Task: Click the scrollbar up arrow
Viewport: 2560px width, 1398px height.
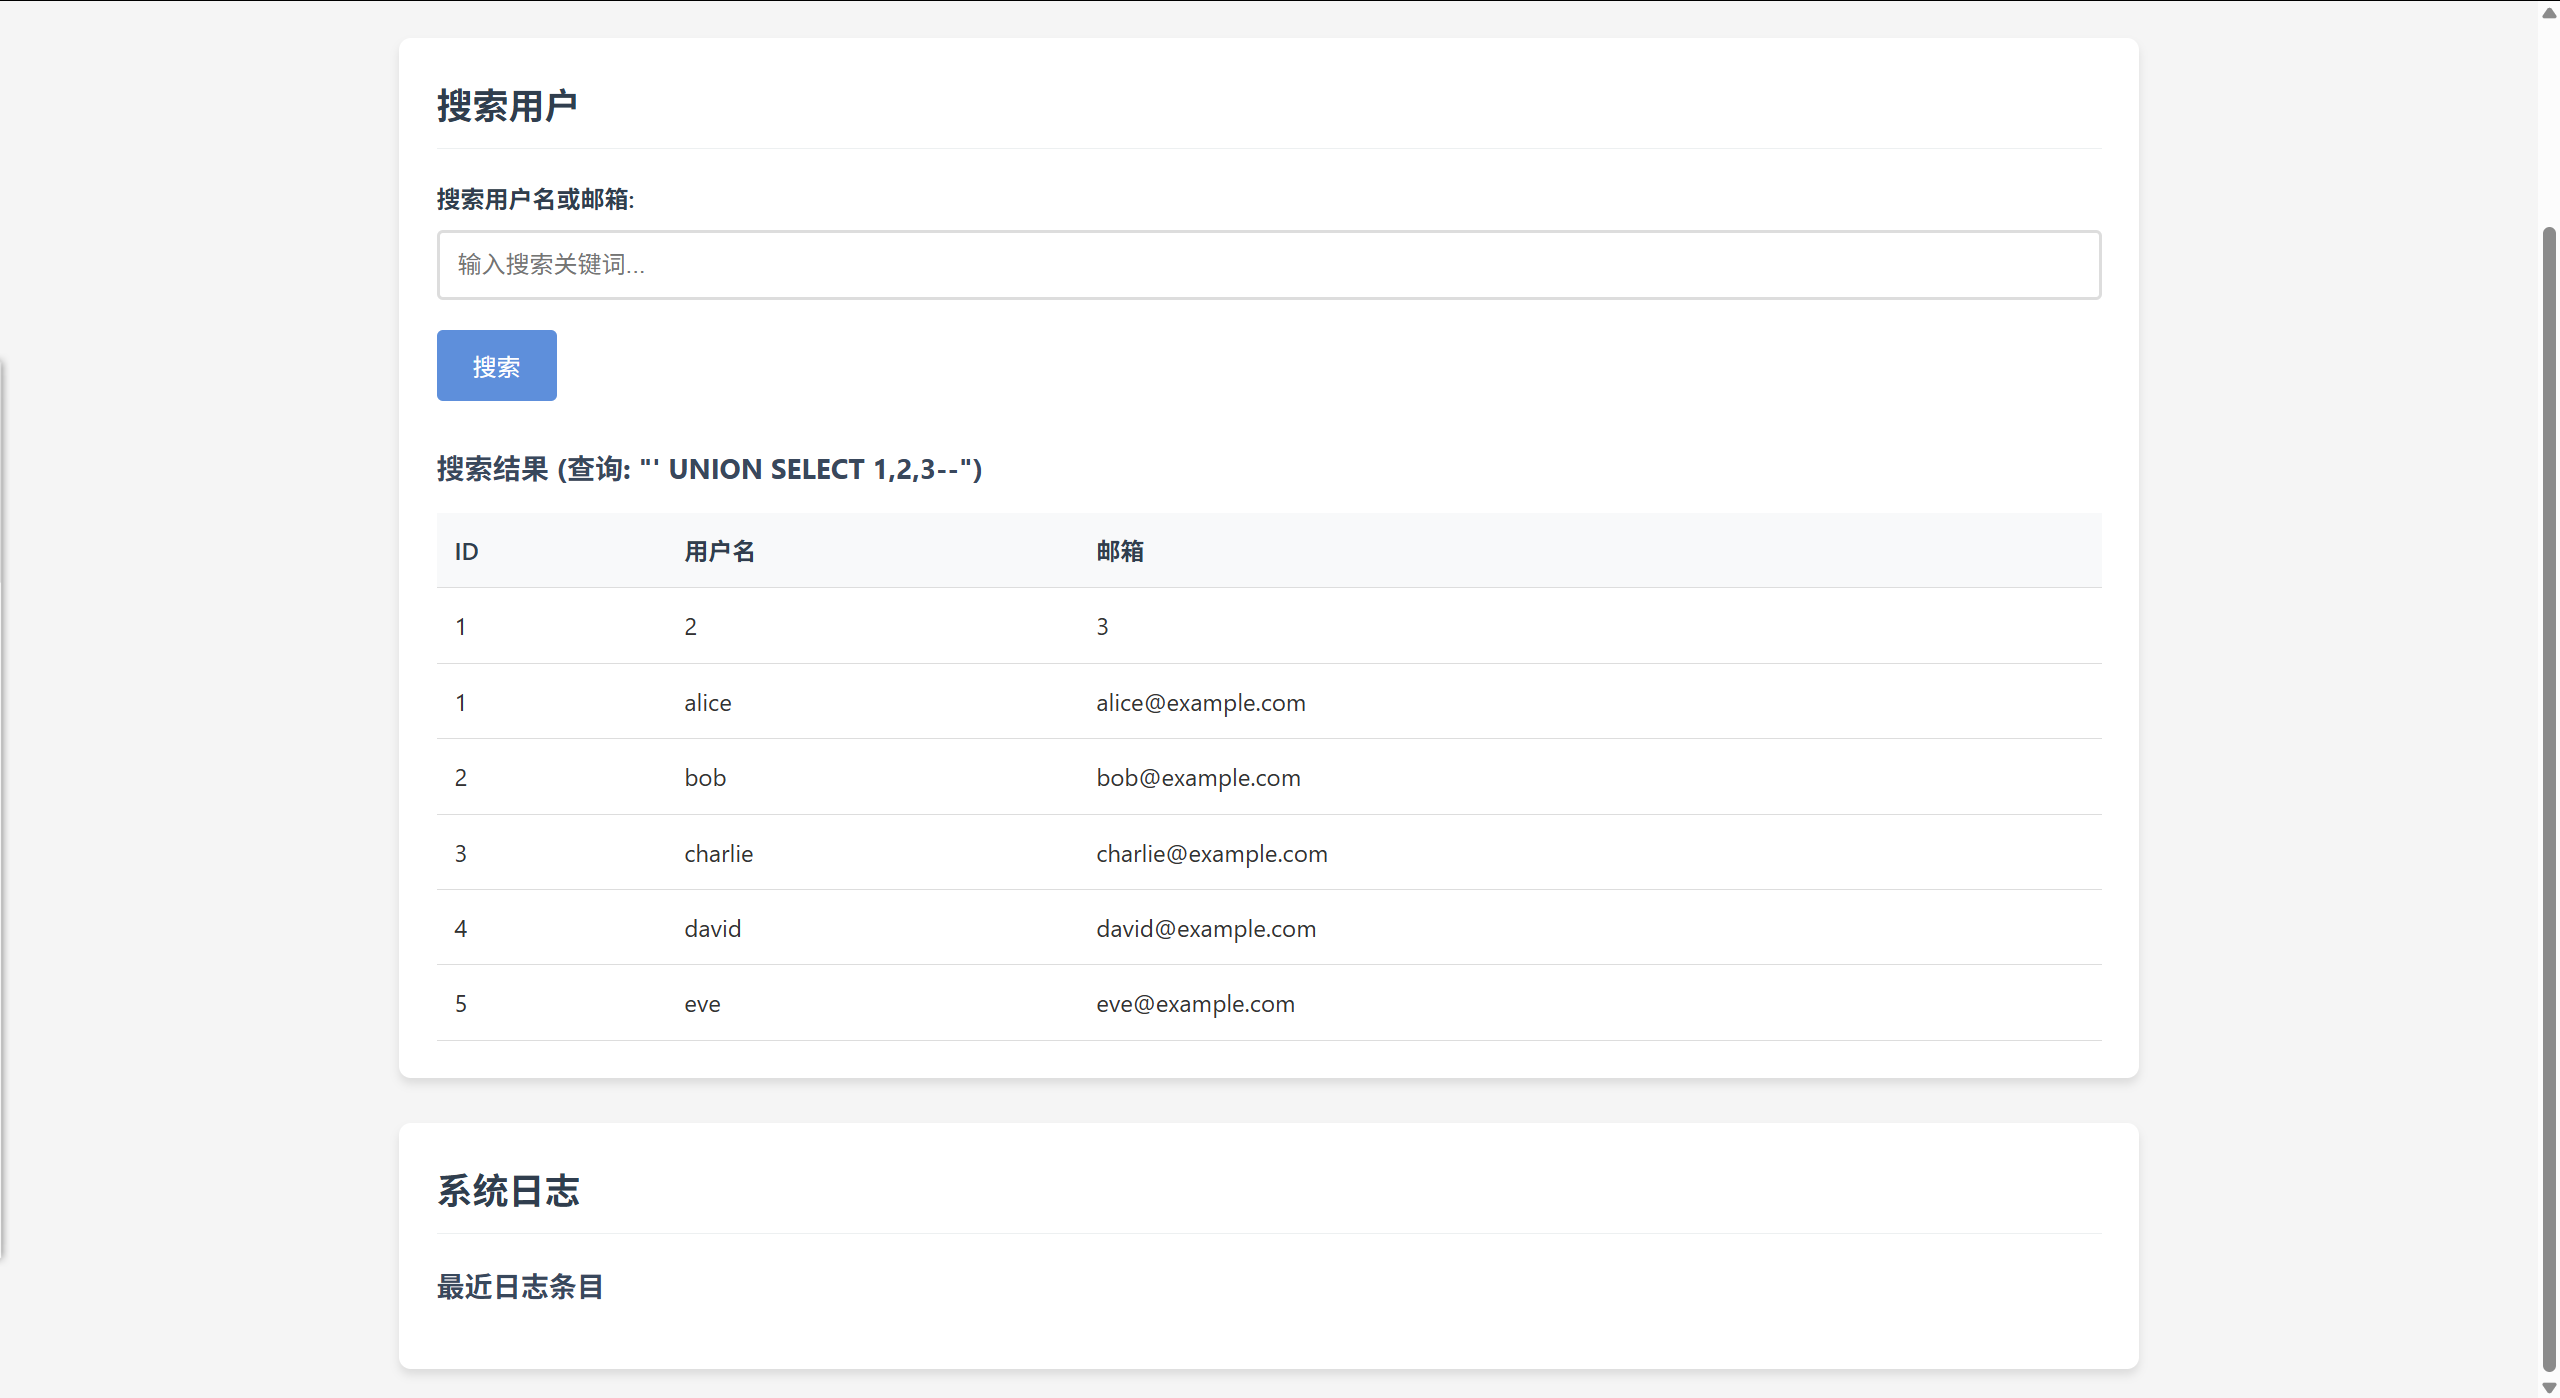Action: 2549,13
